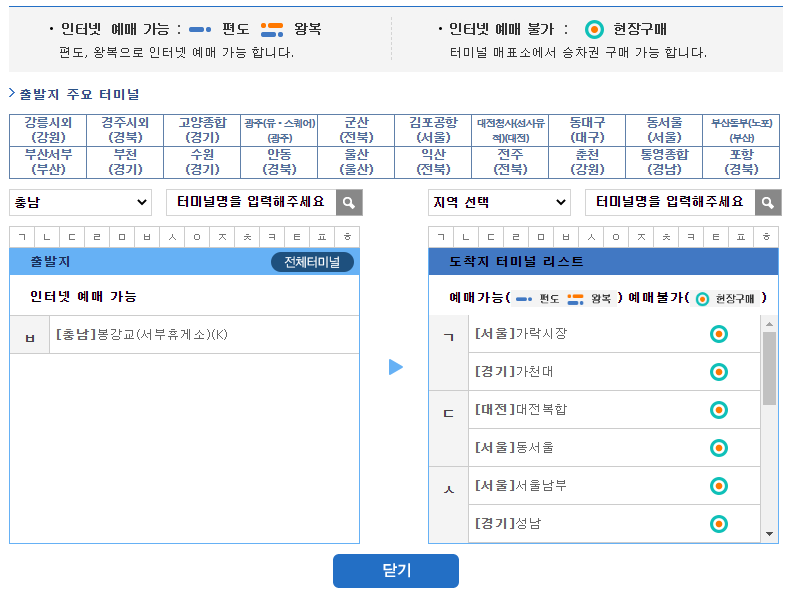Select arrival terminal [경기]가천대
Screen dimensions: 791x590
614,372
